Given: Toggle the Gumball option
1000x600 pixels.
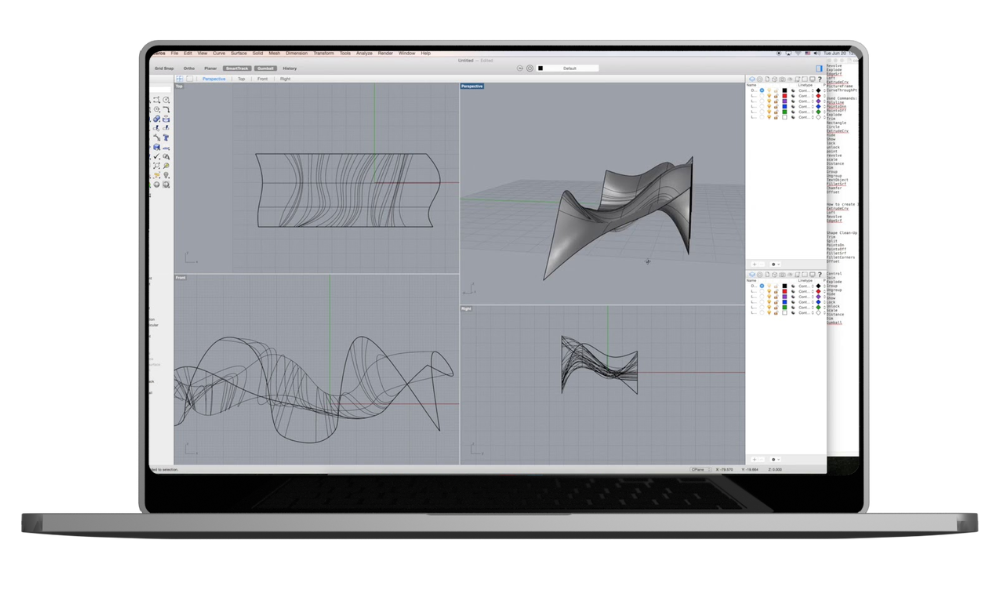Looking at the screenshot, I should coord(264,68).
